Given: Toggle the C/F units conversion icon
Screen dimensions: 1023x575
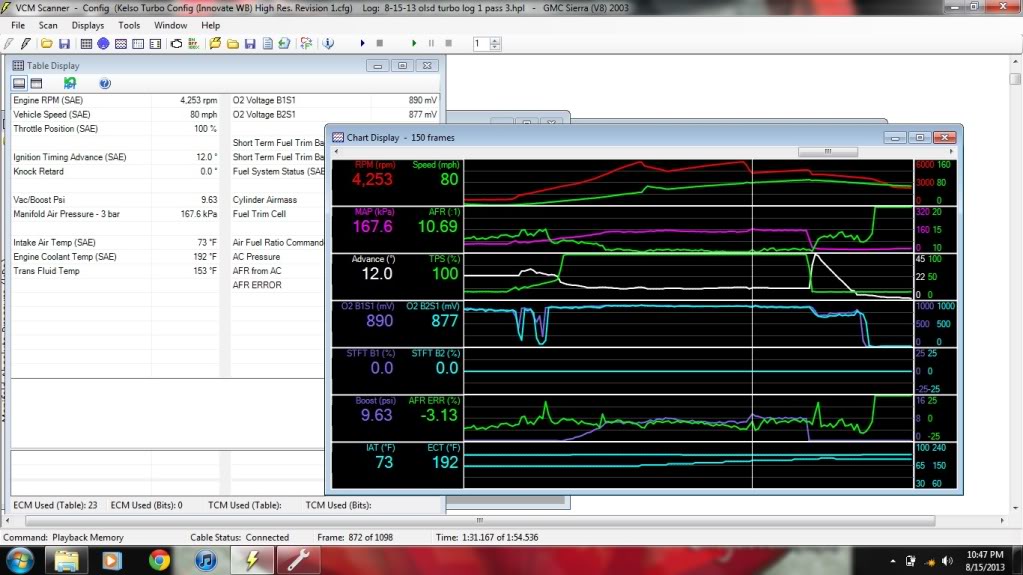Looking at the screenshot, I should [306, 44].
